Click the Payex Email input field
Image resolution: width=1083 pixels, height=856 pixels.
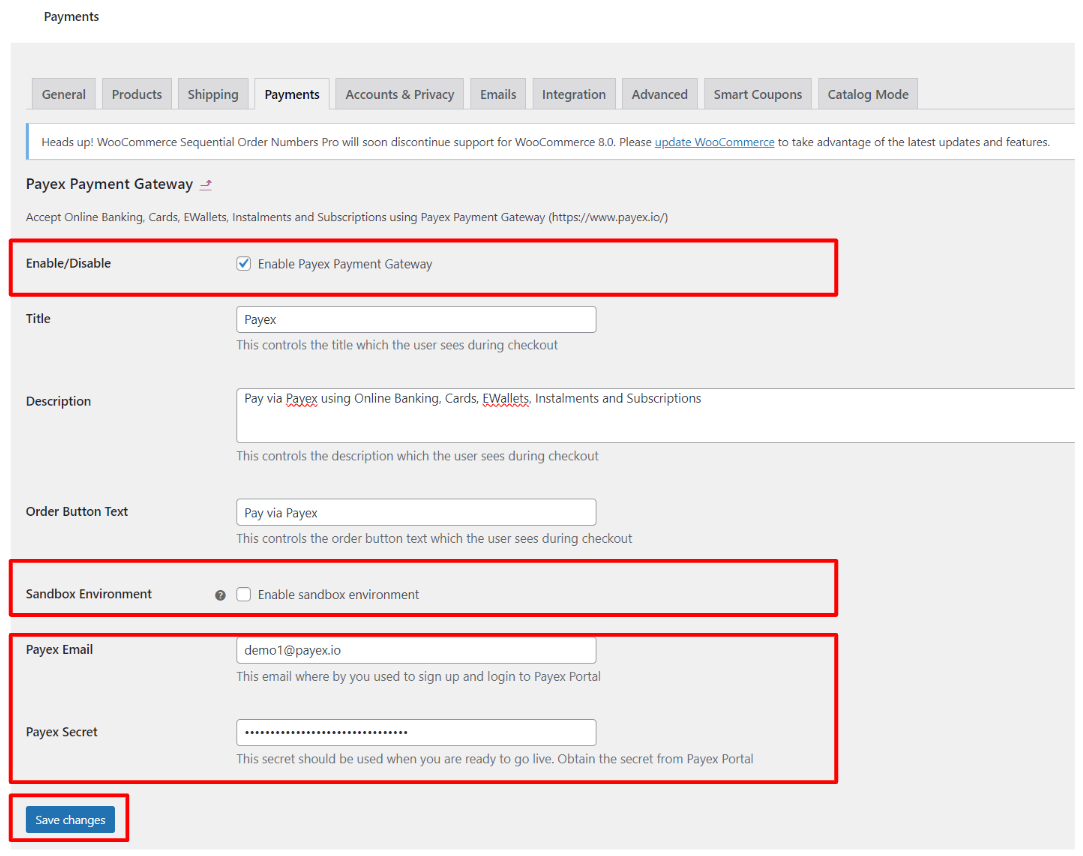pos(416,650)
